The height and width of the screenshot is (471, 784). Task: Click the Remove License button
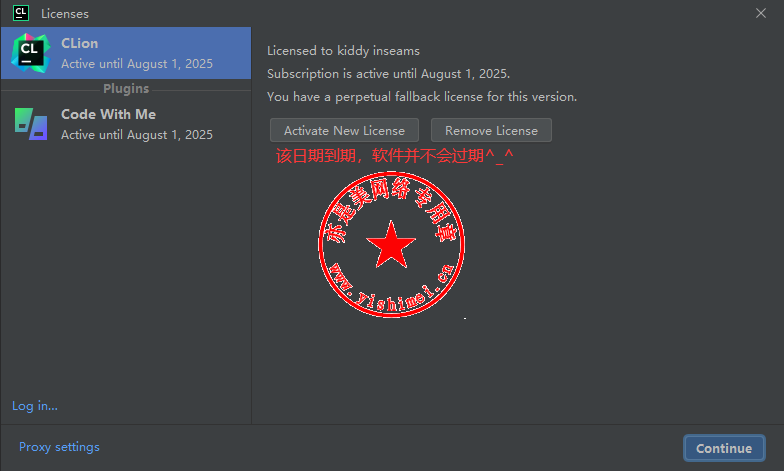pyautogui.click(x=491, y=130)
